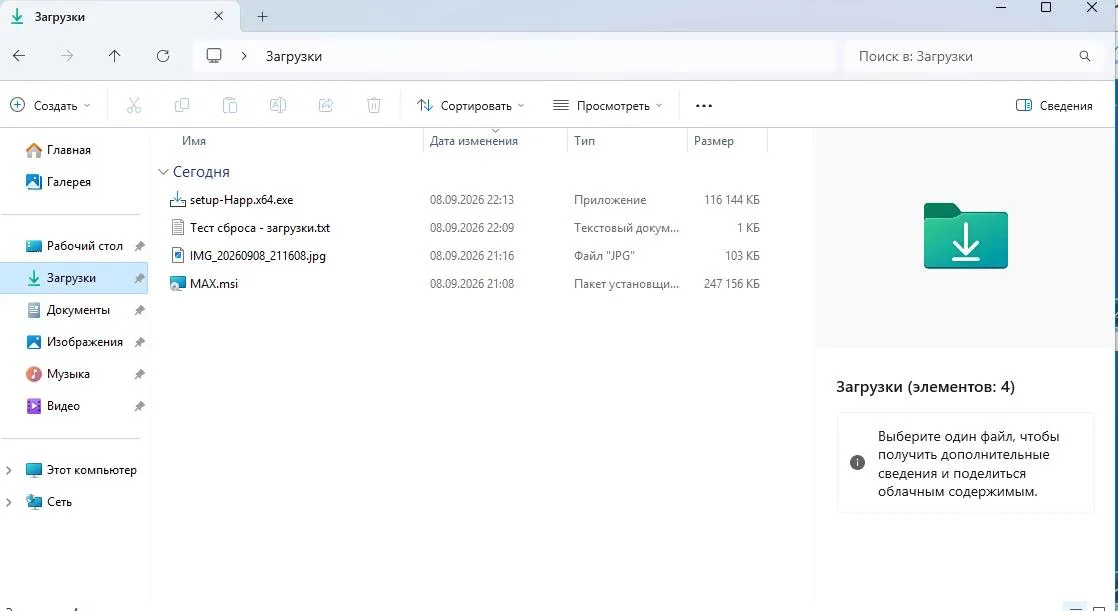Sort by the Имя column header
1118x611 pixels.
(194, 141)
